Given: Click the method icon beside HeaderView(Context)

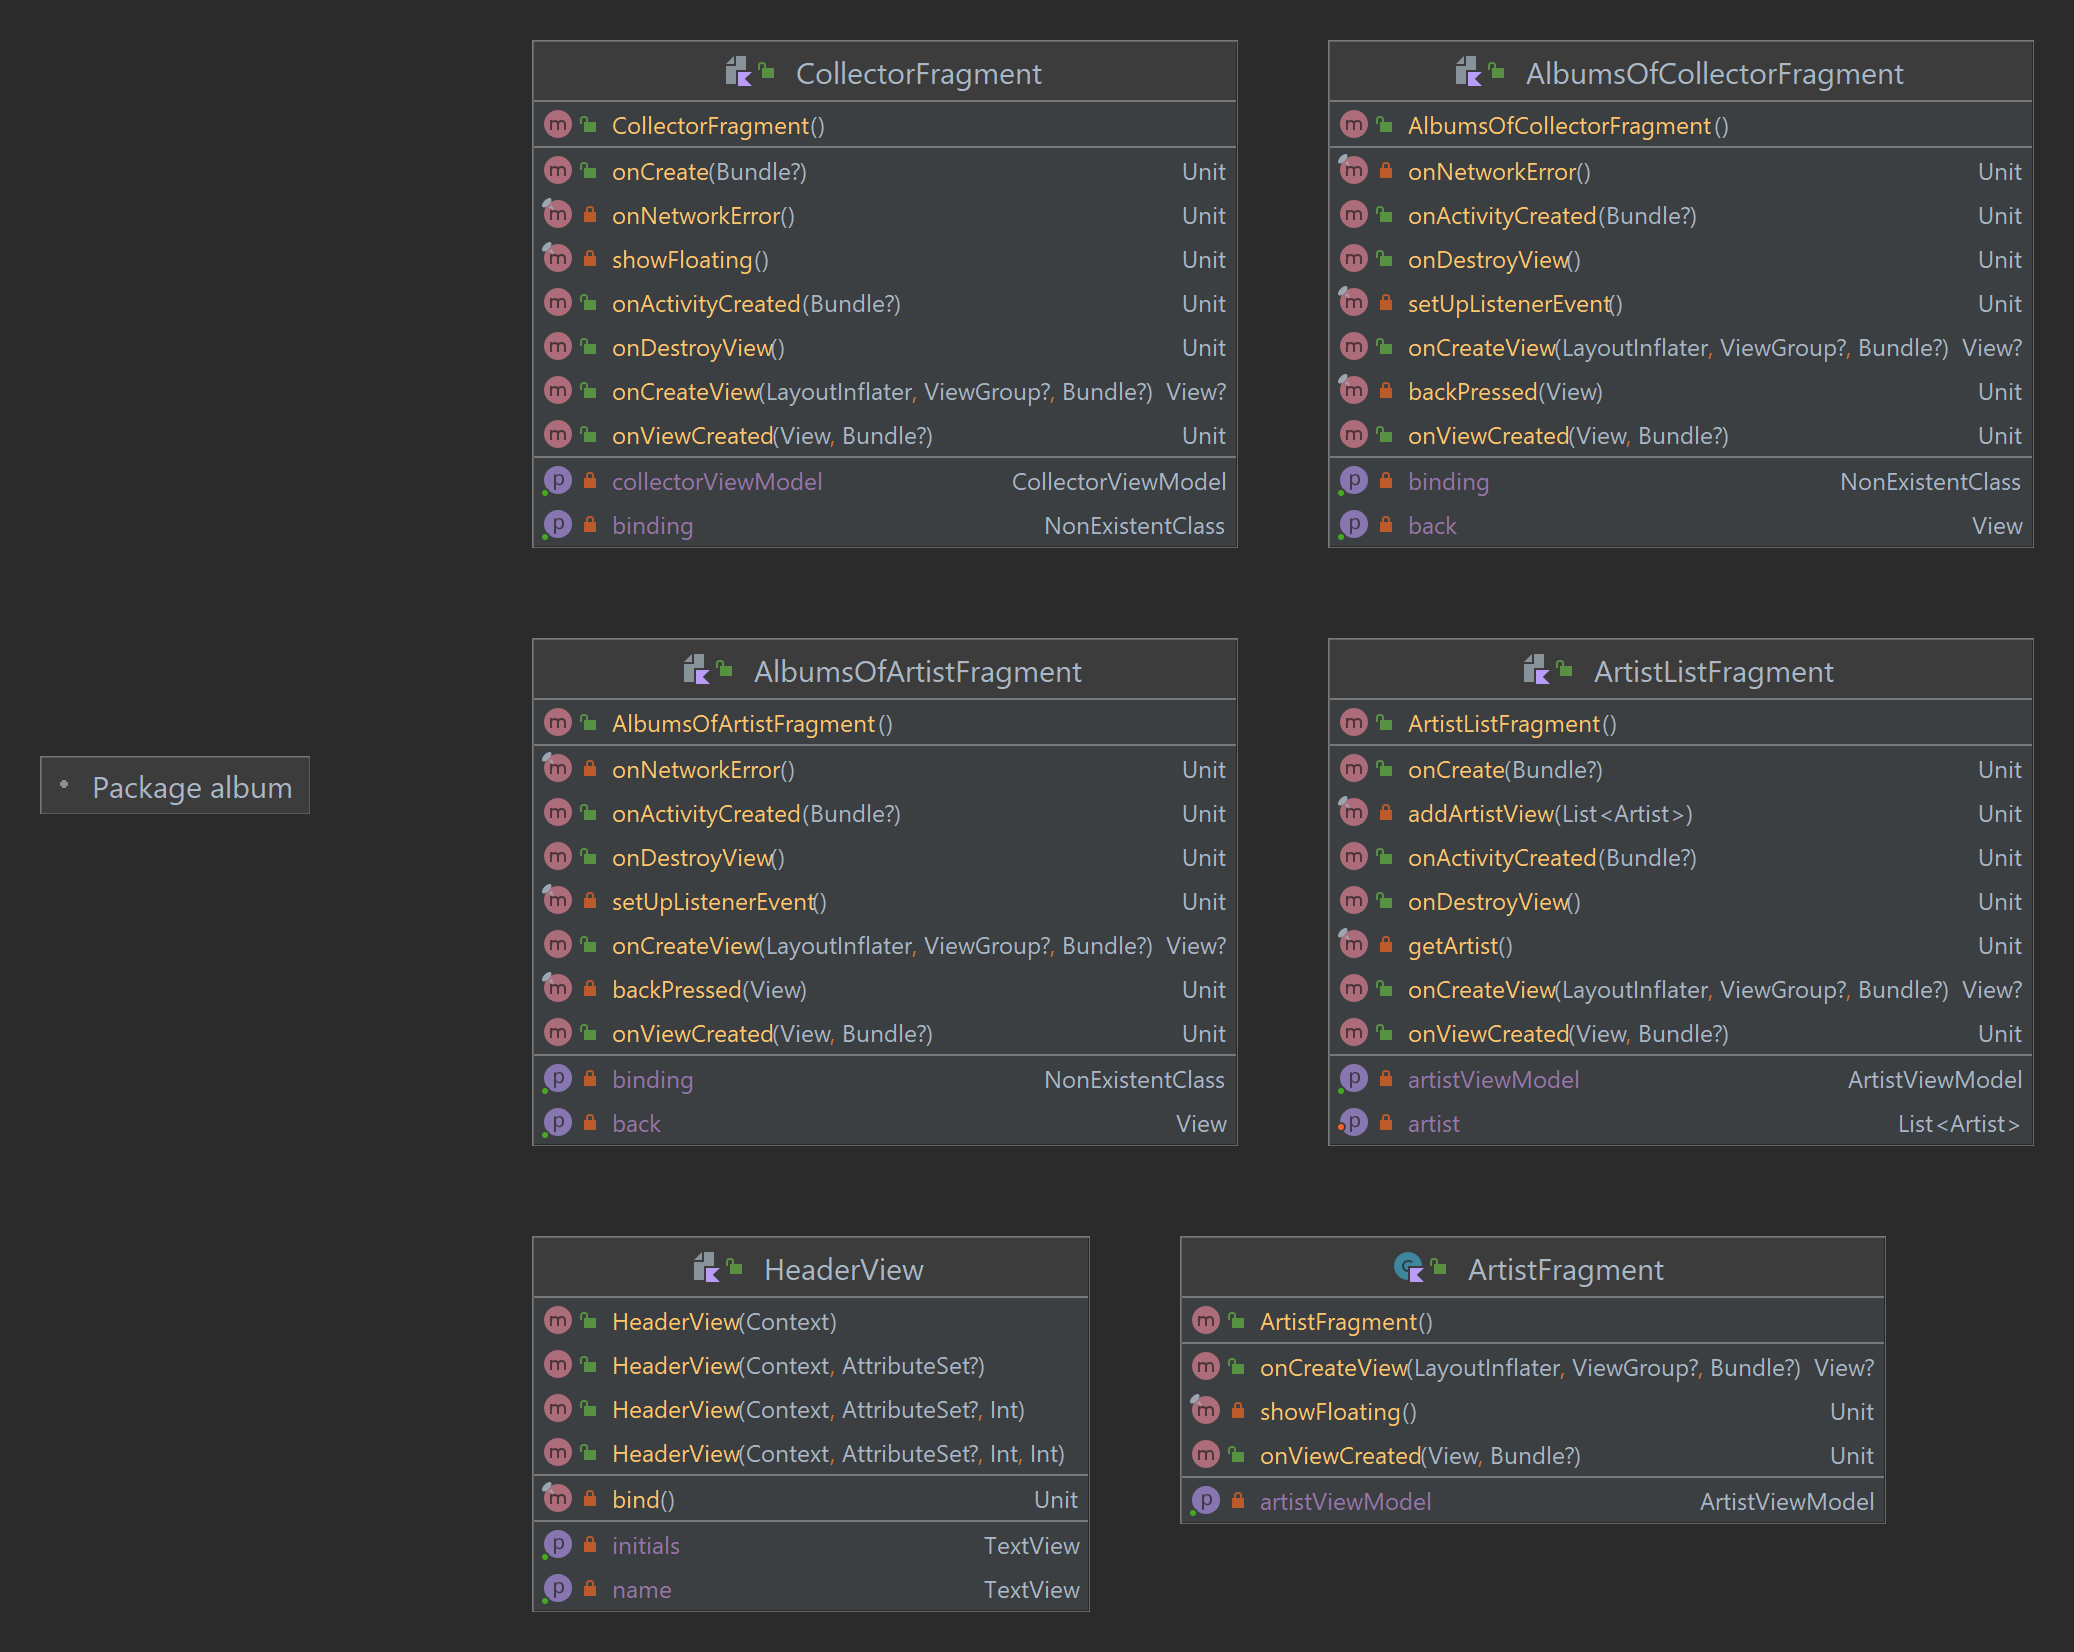Looking at the screenshot, I should tap(557, 1321).
